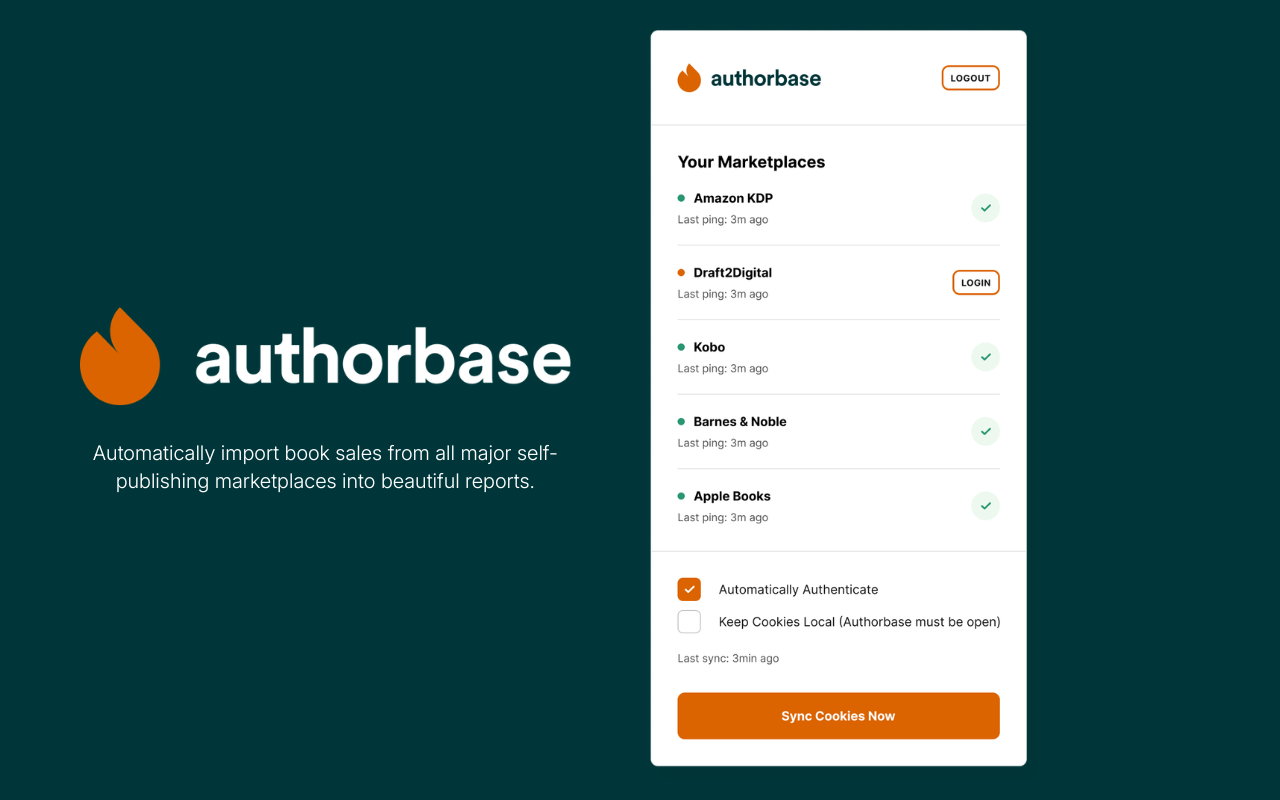Click the LOGIN button for Draft2Digital
The image size is (1280, 800).
975,283
